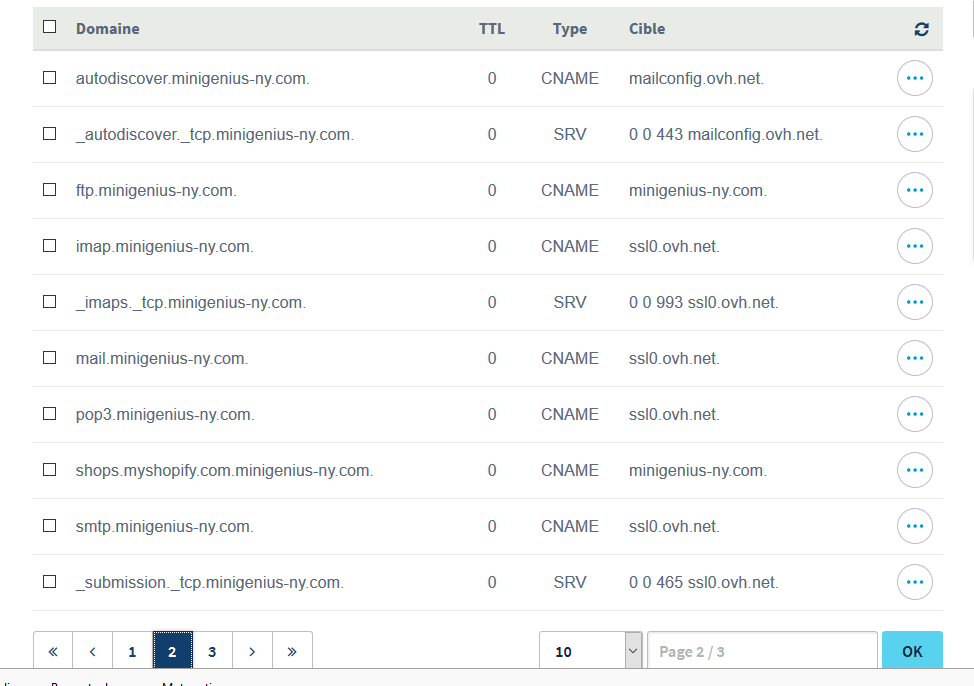The height and width of the screenshot is (686, 974).
Task: Click the Page 2 / 3 input field
Action: 762,651
